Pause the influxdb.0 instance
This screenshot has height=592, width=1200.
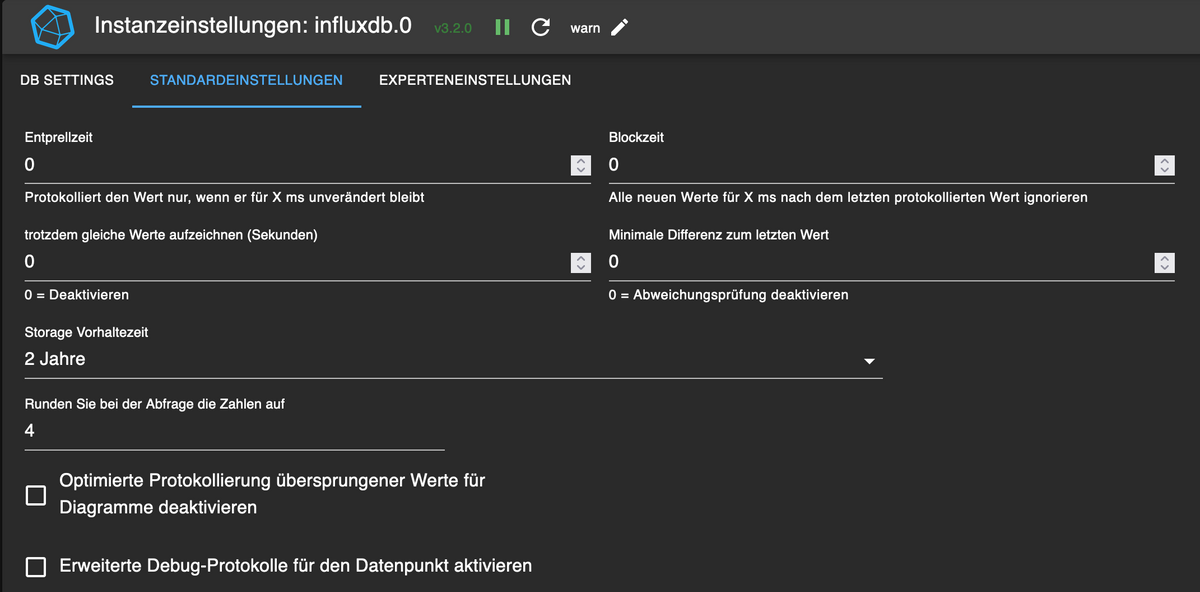coord(503,28)
